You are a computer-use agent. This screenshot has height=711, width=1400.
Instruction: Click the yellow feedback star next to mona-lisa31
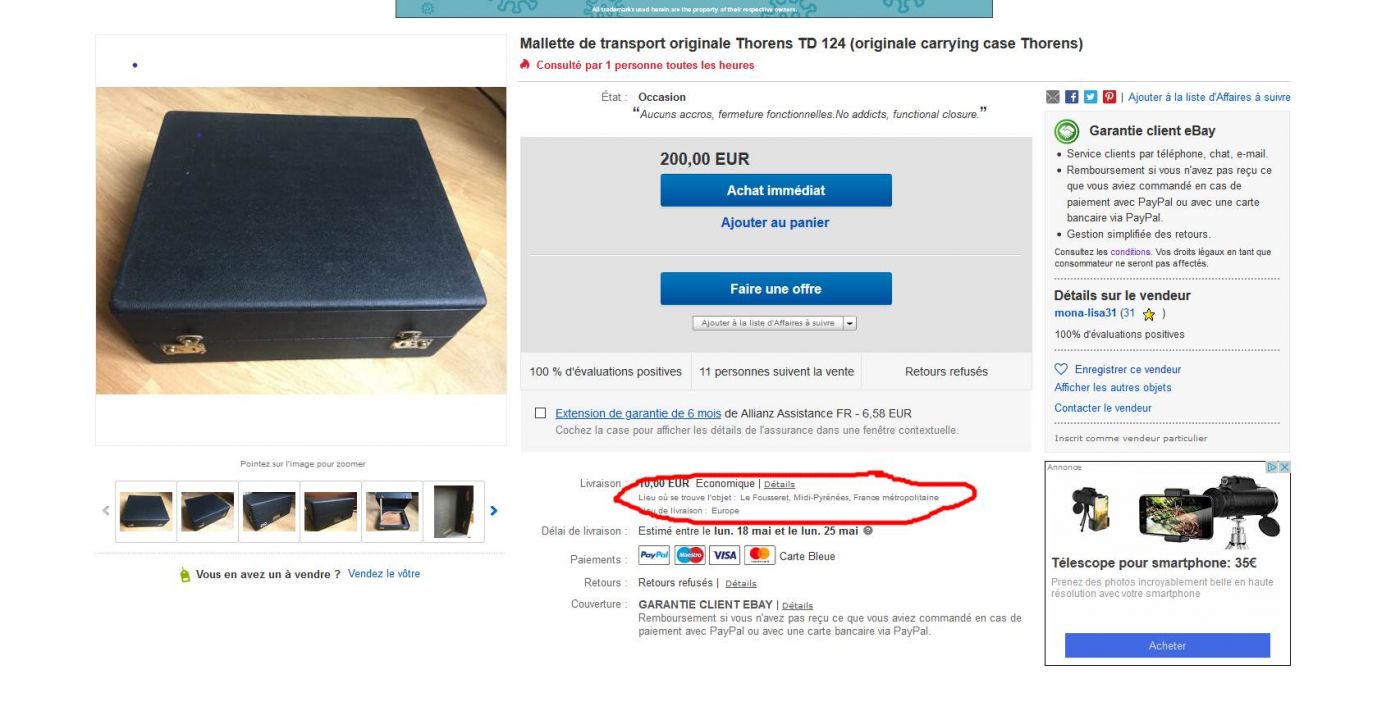(x=1148, y=314)
